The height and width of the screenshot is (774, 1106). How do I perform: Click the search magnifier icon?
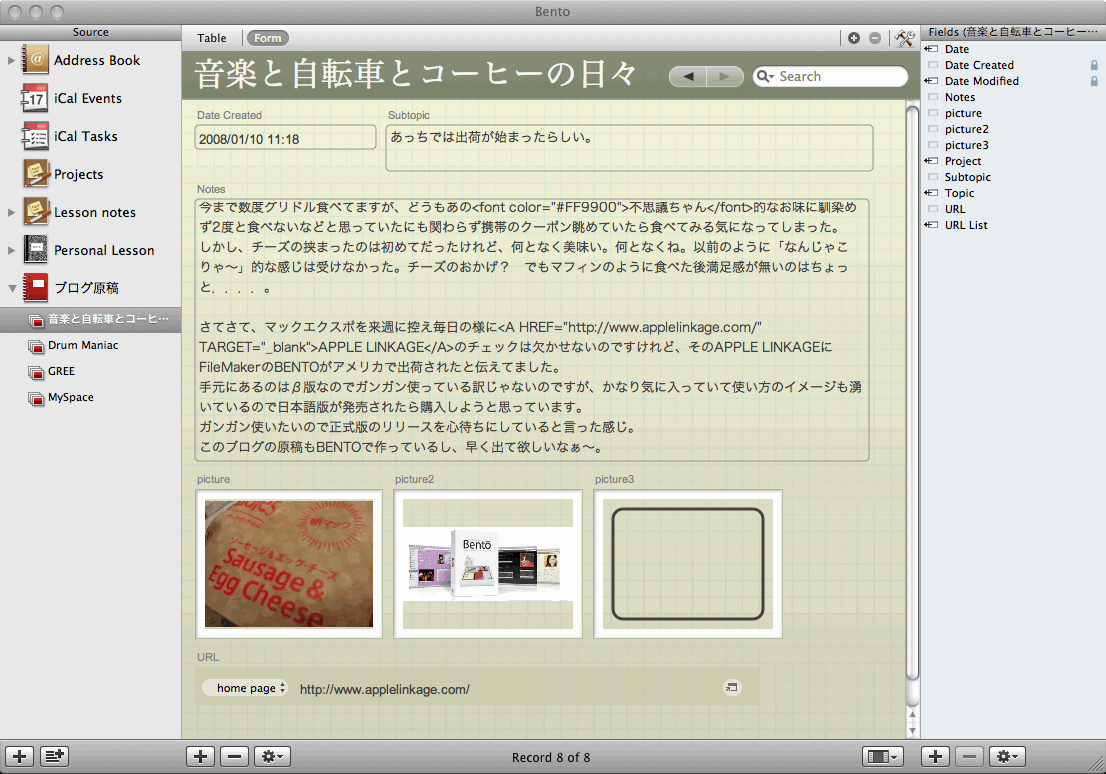762,76
